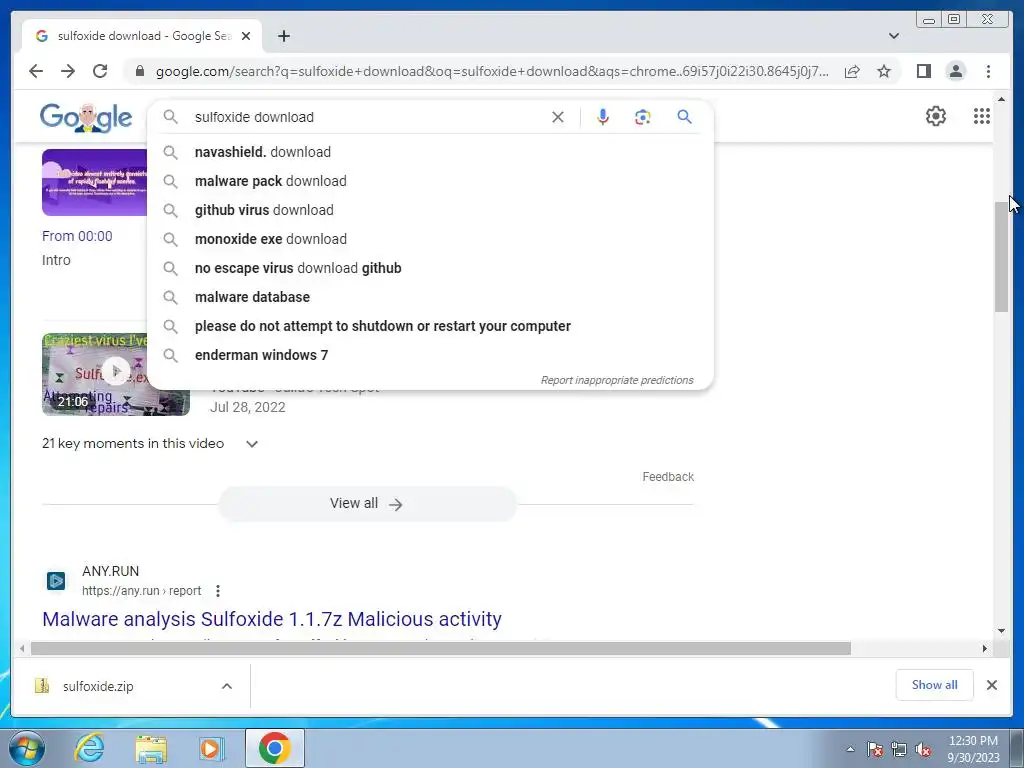Open Google quick settings gear
The height and width of the screenshot is (768, 1024).
tap(936, 116)
